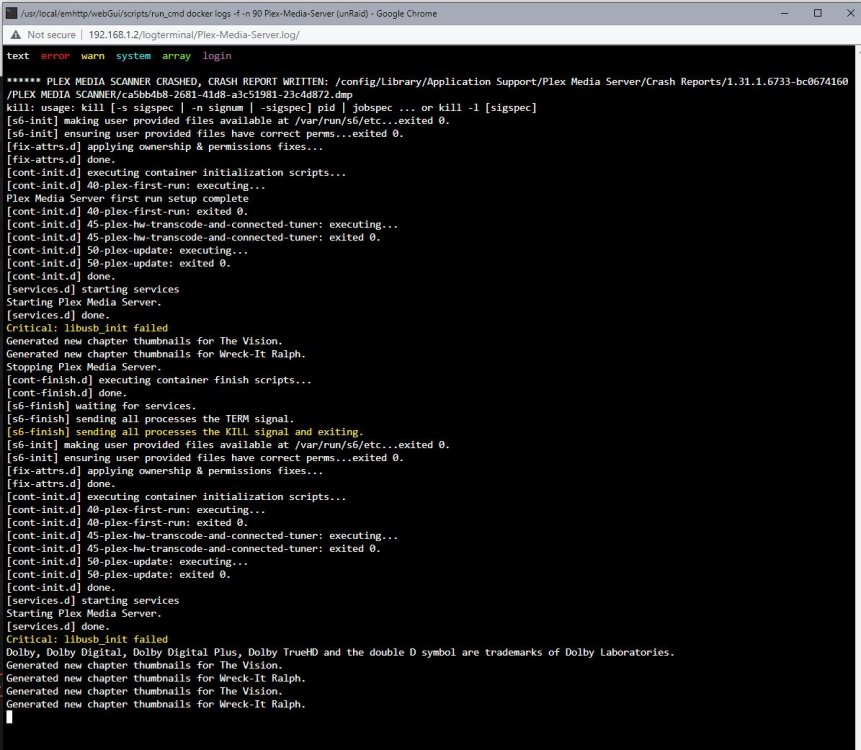Click the '[s6-finish] waiting for services.' line
The width and height of the screenshot is (861, 750).
tap(101, 406)
